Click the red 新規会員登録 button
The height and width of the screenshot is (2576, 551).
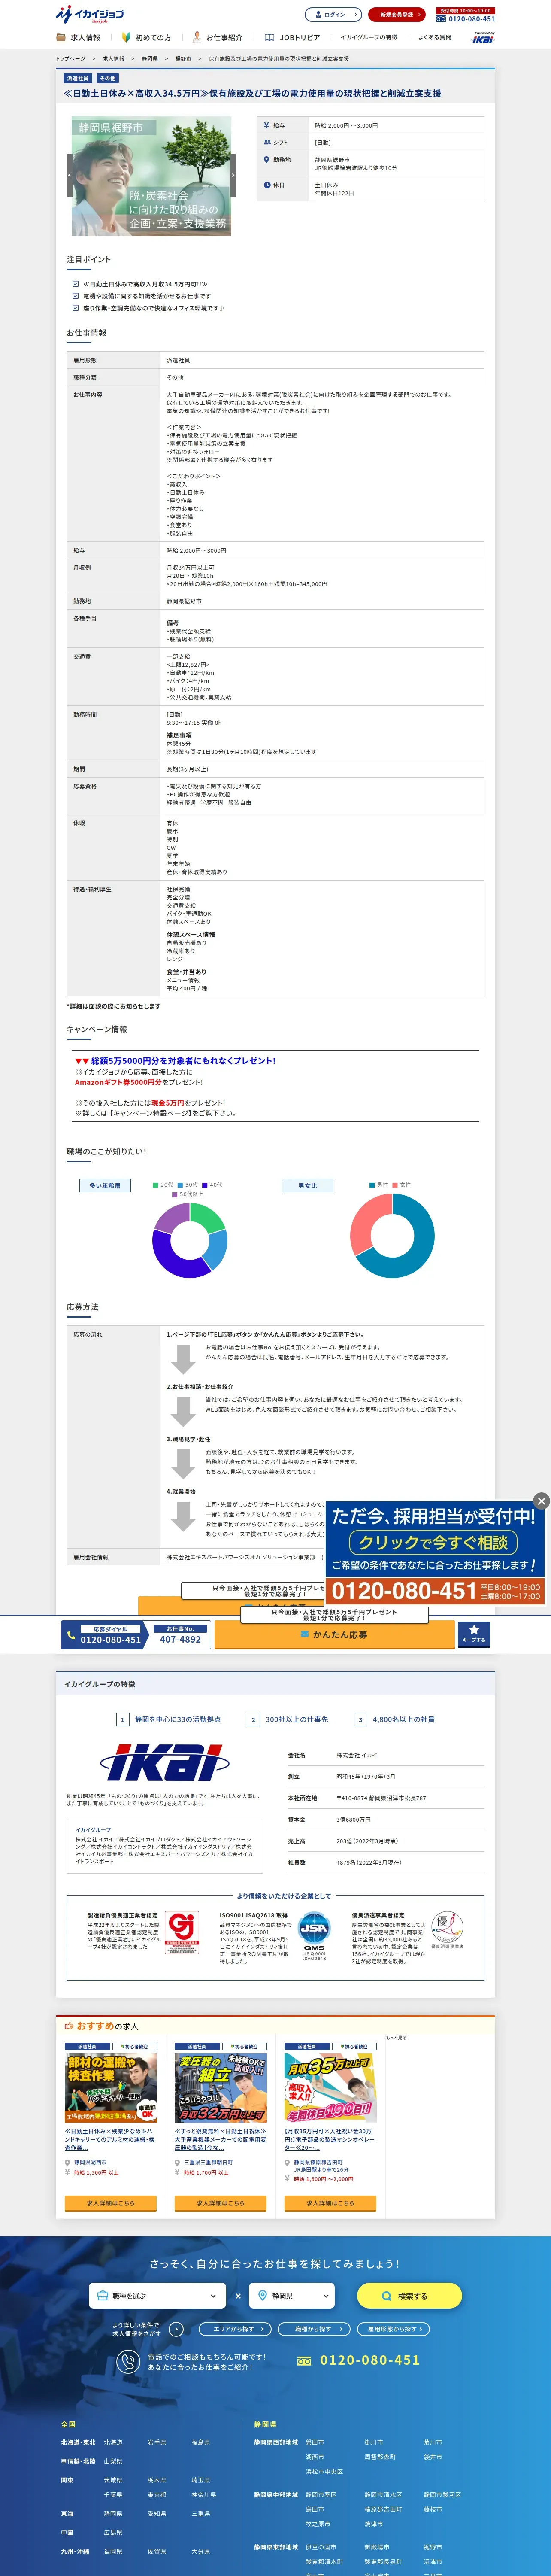click(x=397, y=15)
